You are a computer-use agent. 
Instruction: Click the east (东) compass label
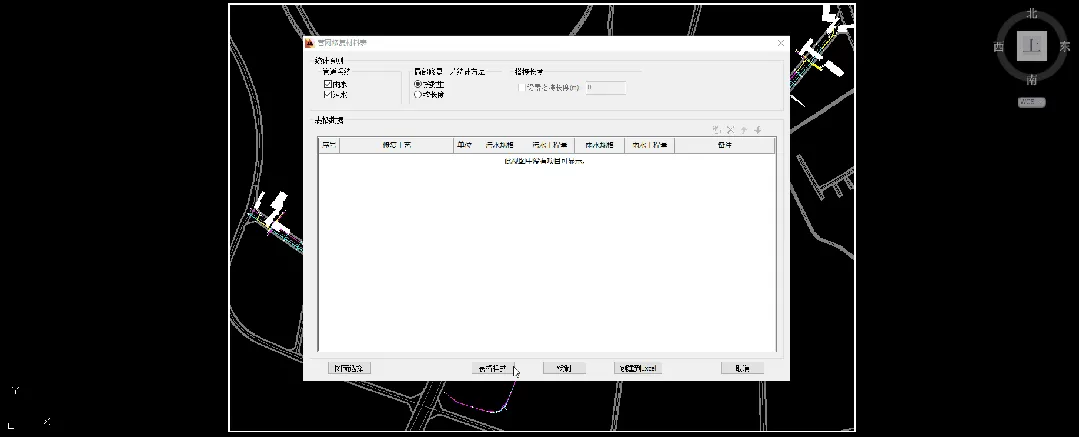coord(1064,47)
